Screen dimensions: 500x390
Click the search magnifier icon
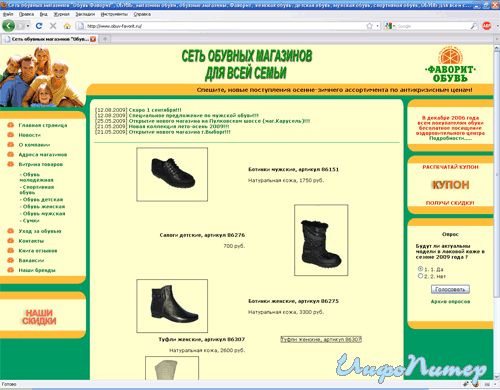(x=473, y=26)
